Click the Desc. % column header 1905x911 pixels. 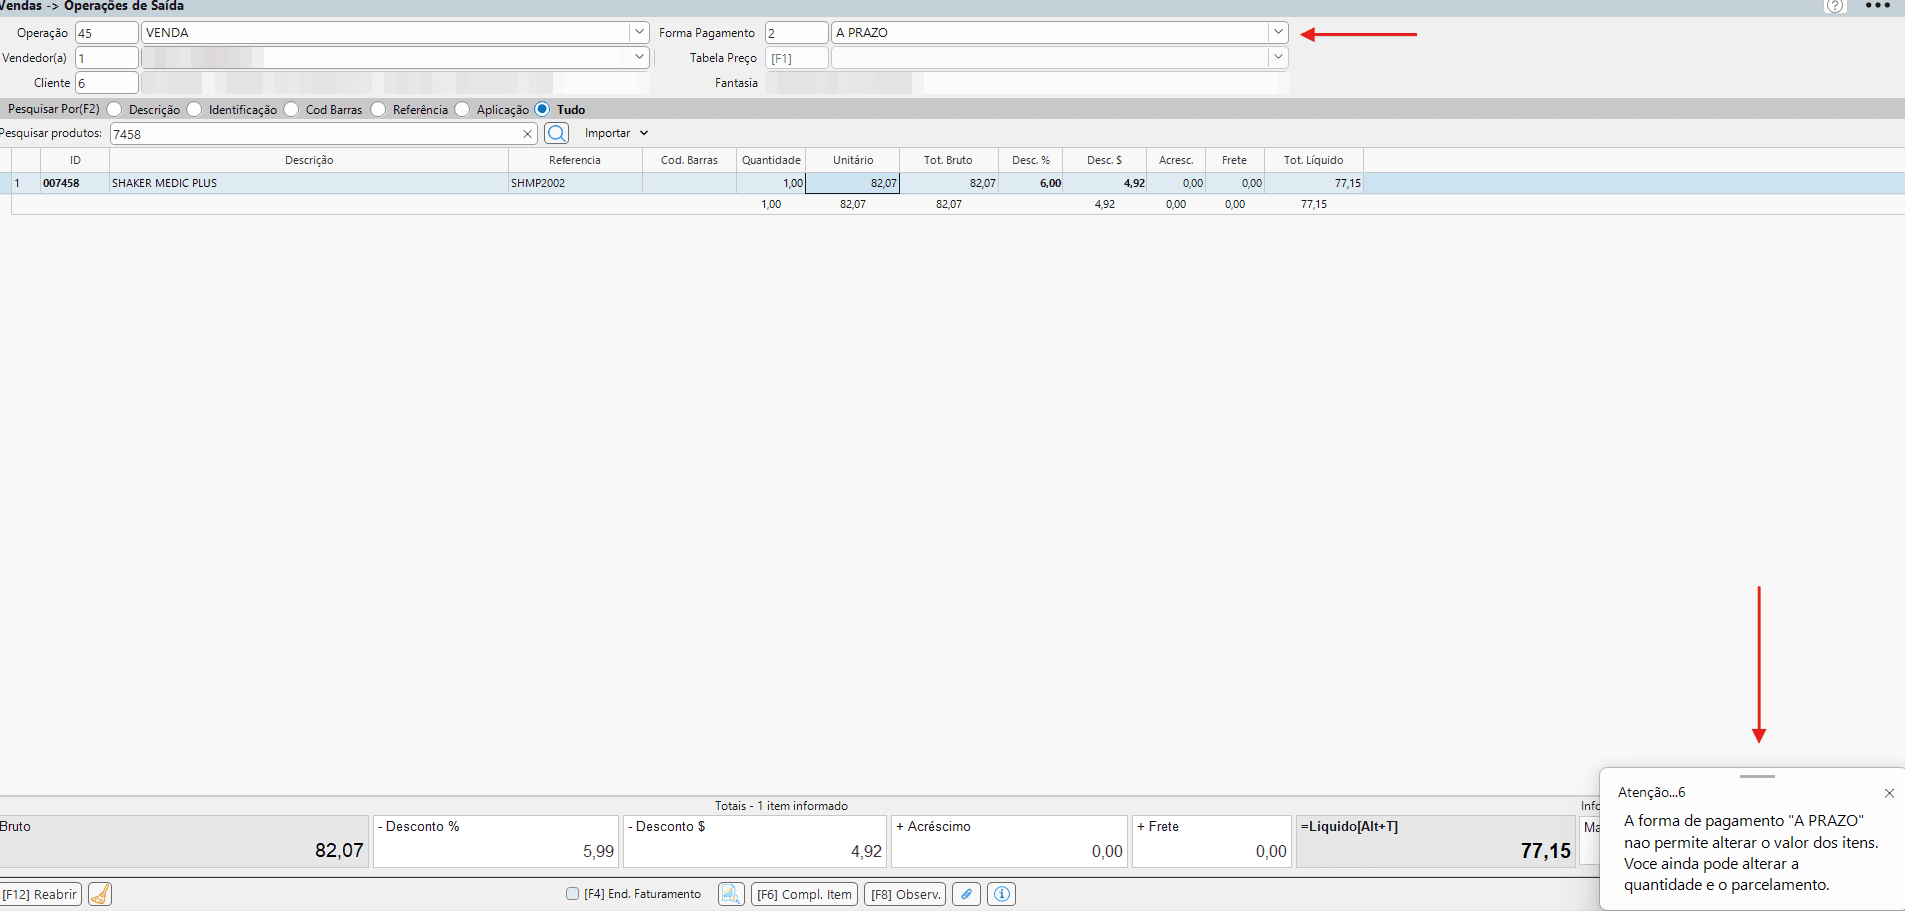[1030, 160]
